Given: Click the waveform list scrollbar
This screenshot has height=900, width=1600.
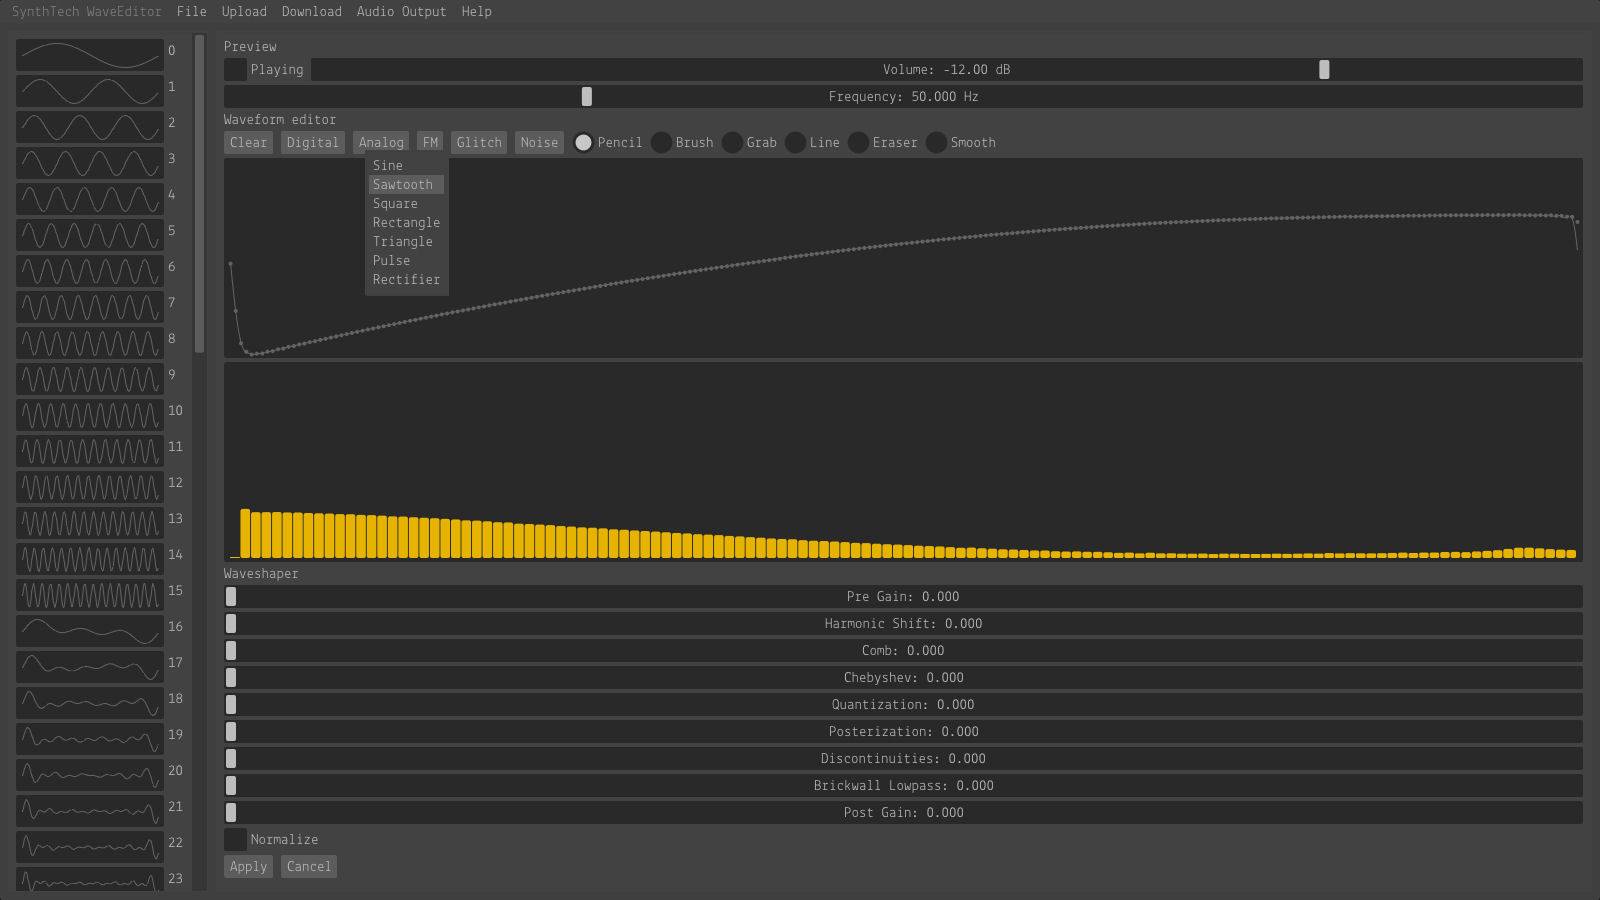Looking at the screenshot, I should click(x=199, y=195).
